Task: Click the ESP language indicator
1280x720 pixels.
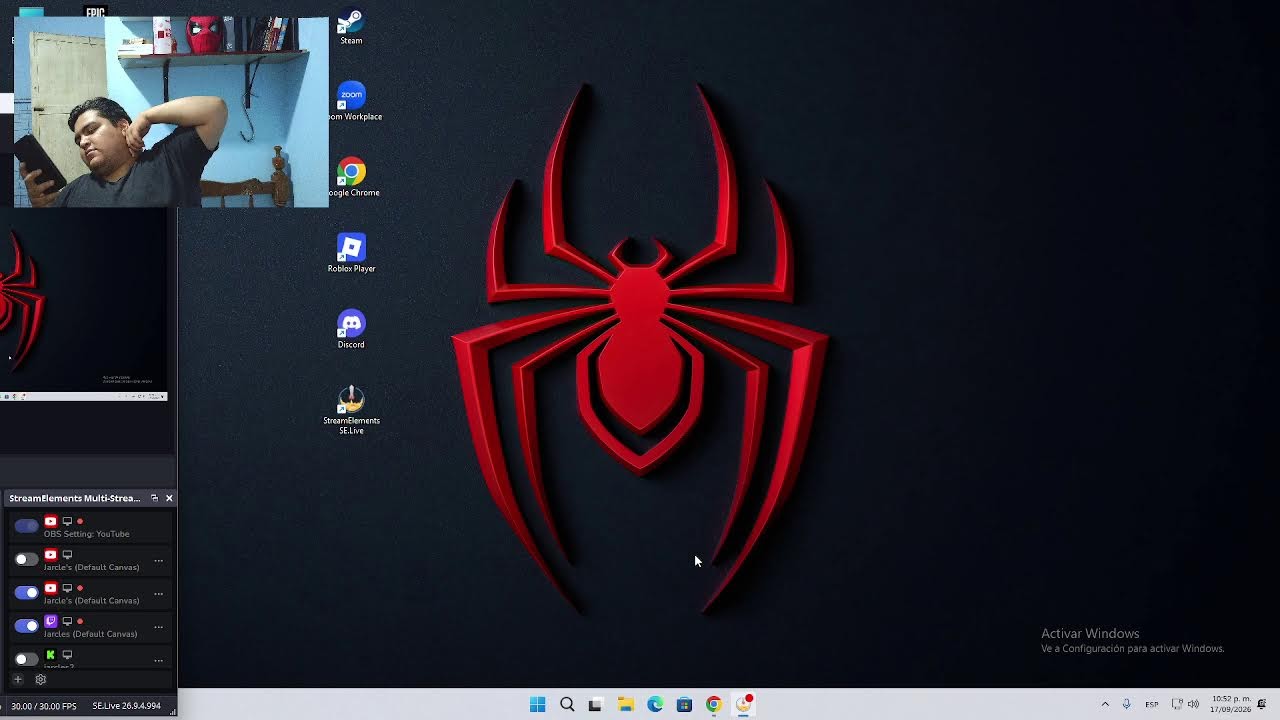Action: point(1152,705)
